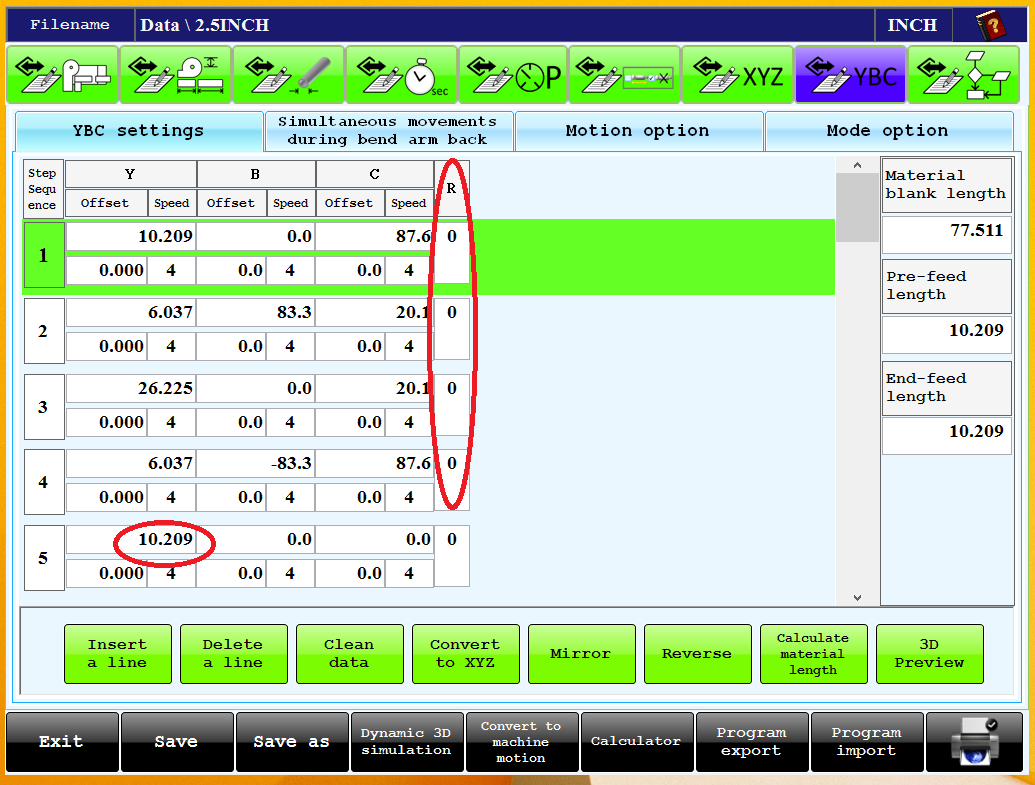
Task: Open Simultaneous movements during bend arm back tab
Action: (x=387, y=131)
